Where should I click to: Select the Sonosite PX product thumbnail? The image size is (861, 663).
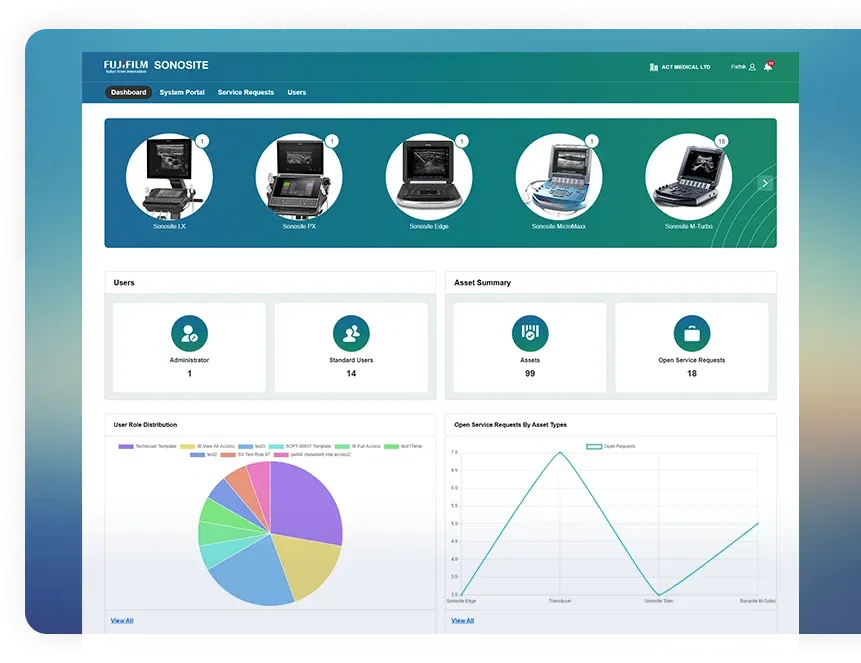tap(299, 177)
